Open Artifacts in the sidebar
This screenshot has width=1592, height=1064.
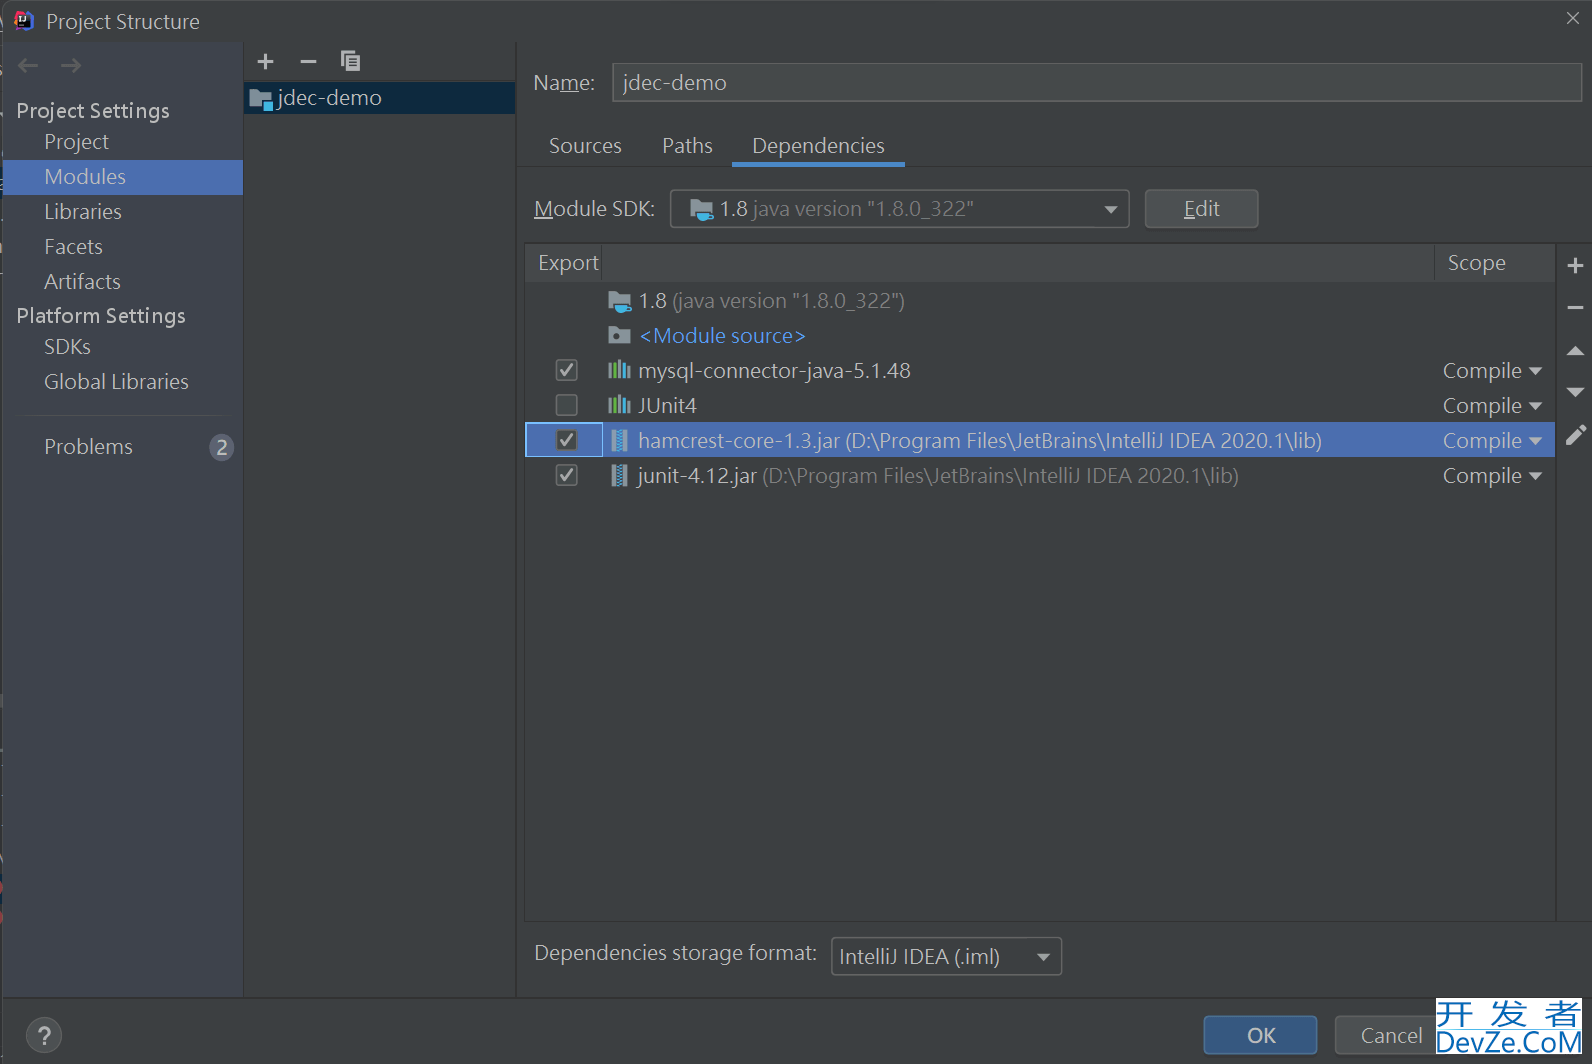(x=82, y=282)
